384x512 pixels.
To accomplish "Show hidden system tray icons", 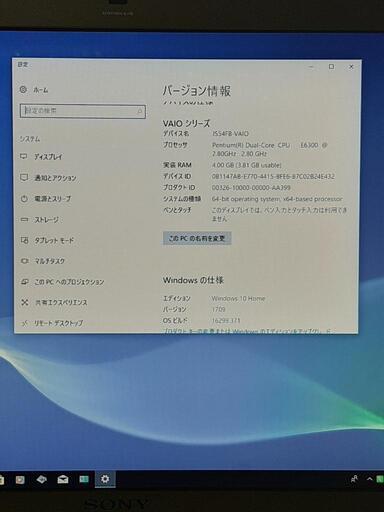I will [369, 479].
